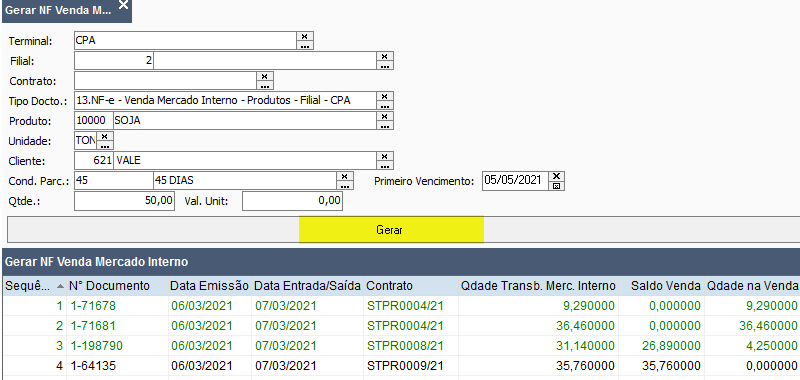The width and height of the screenshot is (800, 380).
Task: Focus the Terminal input containing CPA
Action: 185,40
